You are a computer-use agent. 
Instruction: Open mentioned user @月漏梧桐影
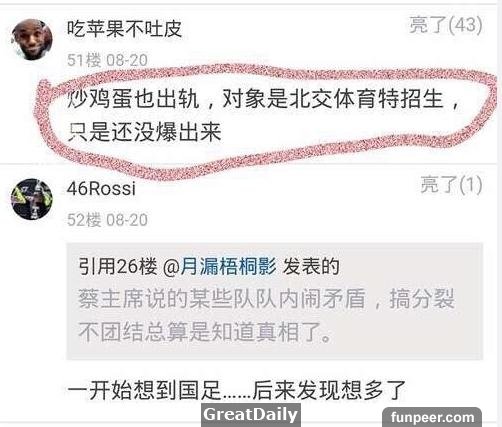tap(220, 267)
